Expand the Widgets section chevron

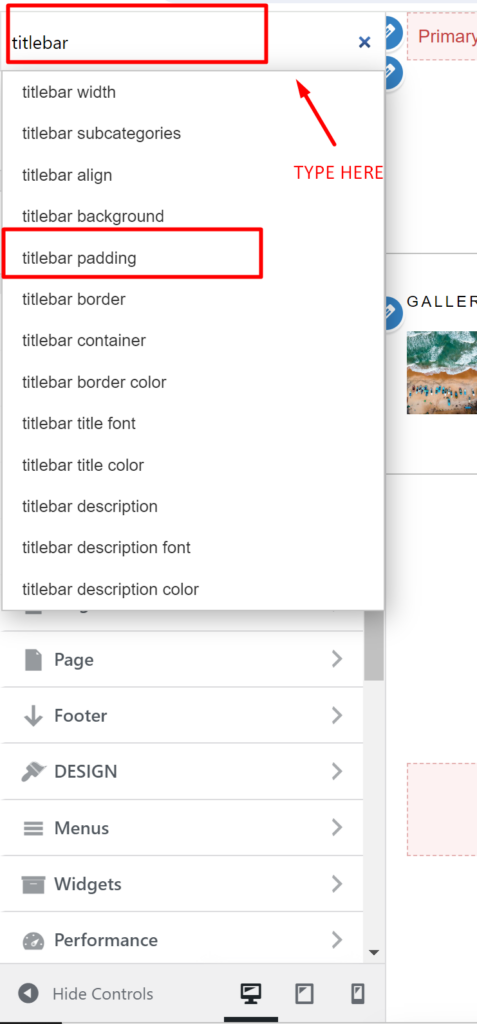point(337,884)
